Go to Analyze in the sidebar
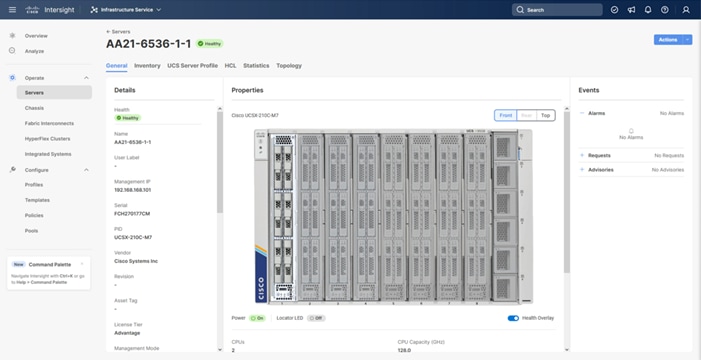Screen dimensions: 701x360 pyautogui.click(x=34, y=51)
